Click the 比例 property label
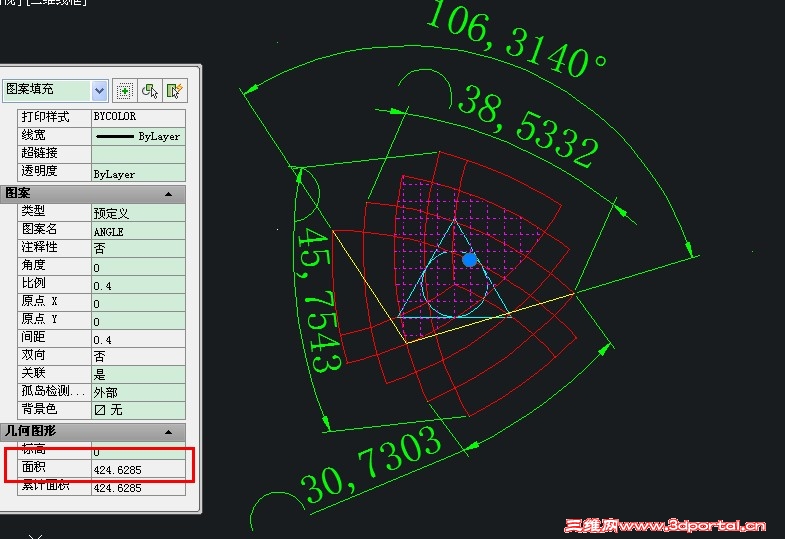Screen dimensions: 785x539 click(x=34, y=283)
